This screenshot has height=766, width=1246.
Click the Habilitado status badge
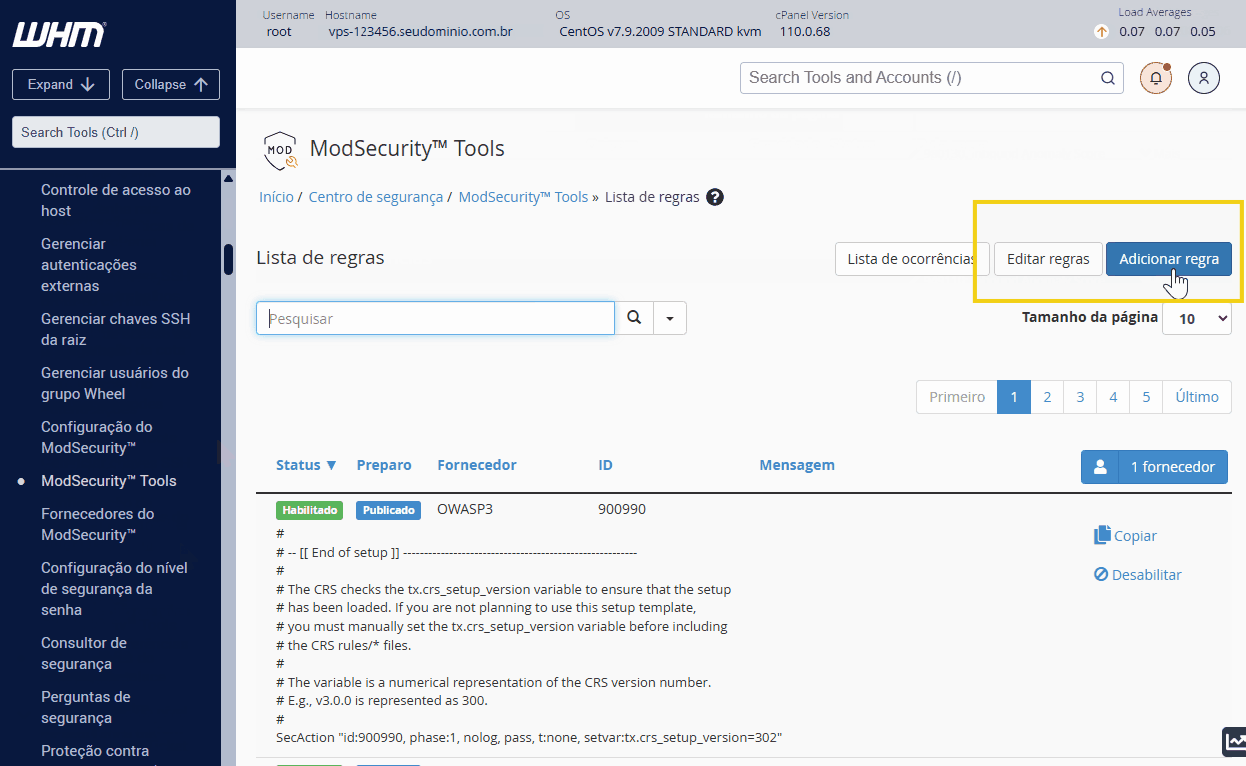point(310,510)
